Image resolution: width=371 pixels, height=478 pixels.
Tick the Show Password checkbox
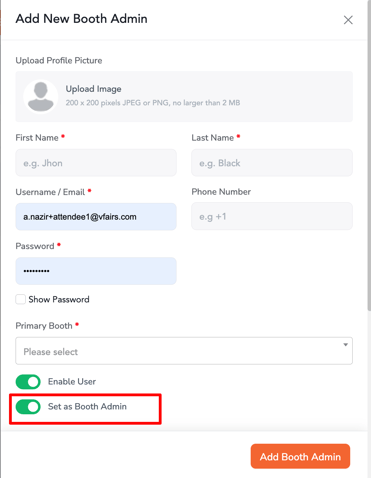[20, 299]
